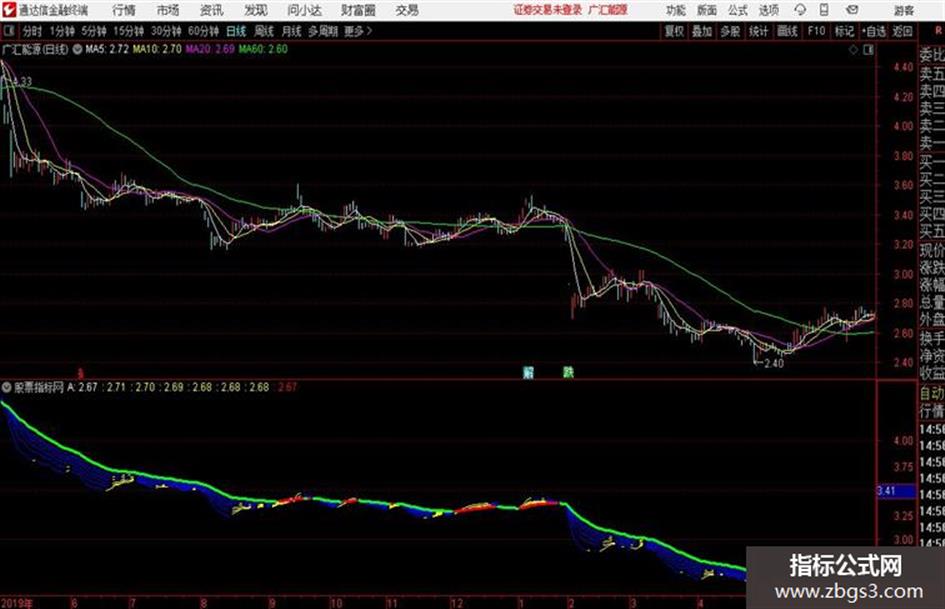
Task: Click the 统计 statistics button
Action: (x=758, y=31)
